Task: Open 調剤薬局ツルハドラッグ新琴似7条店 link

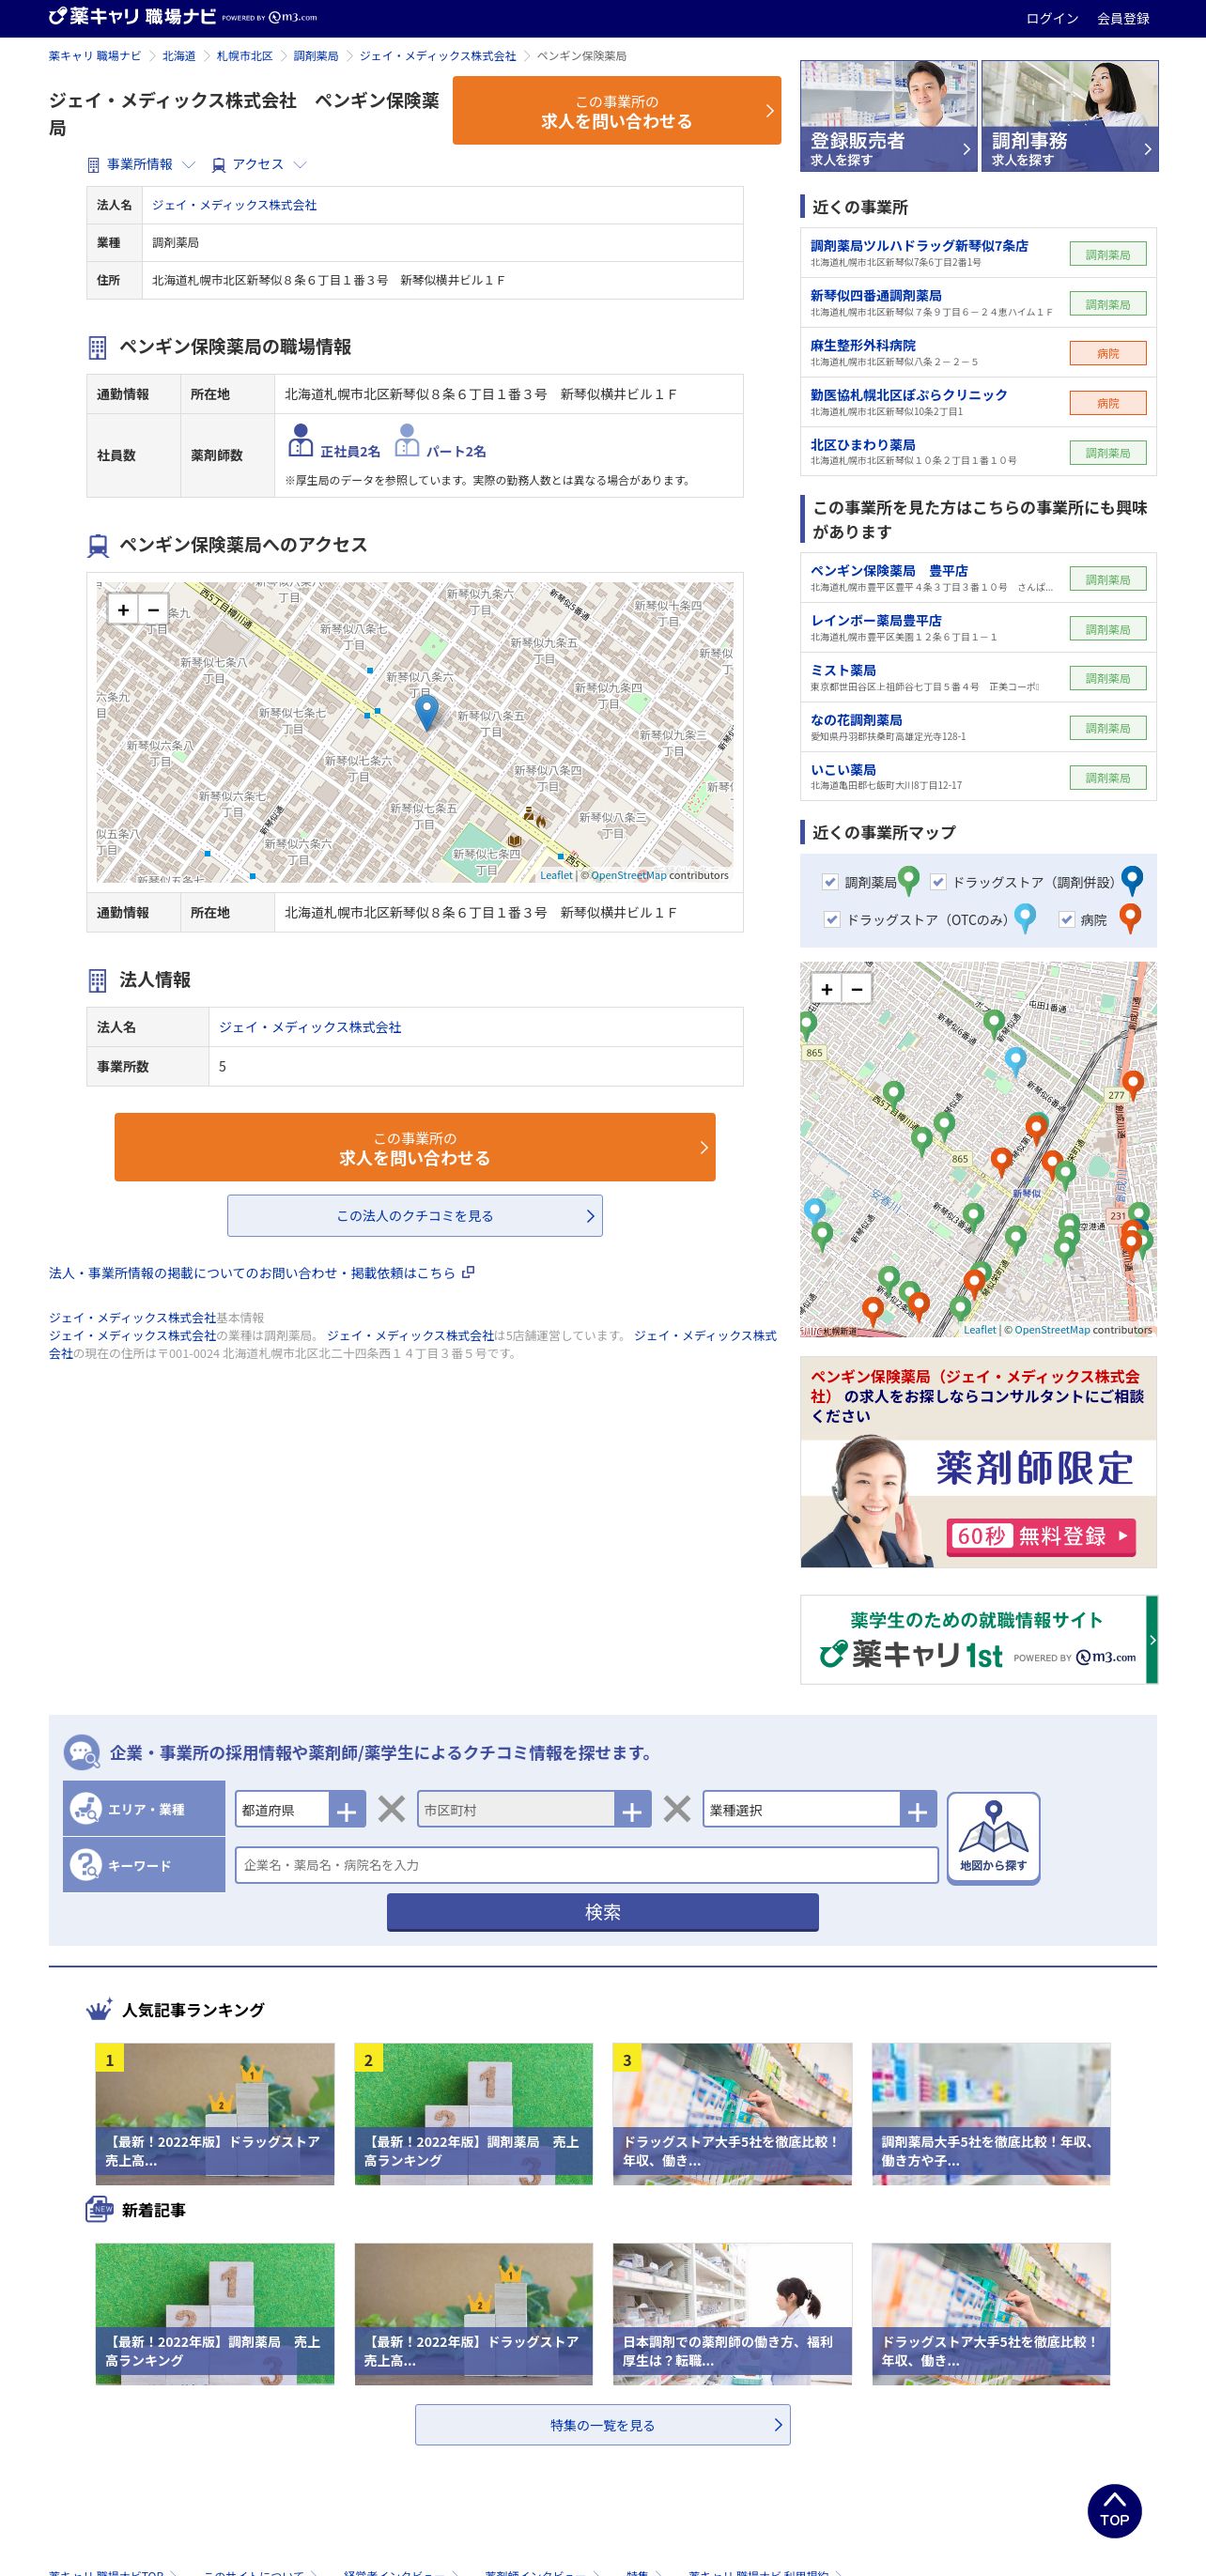Action: point(919,245)
